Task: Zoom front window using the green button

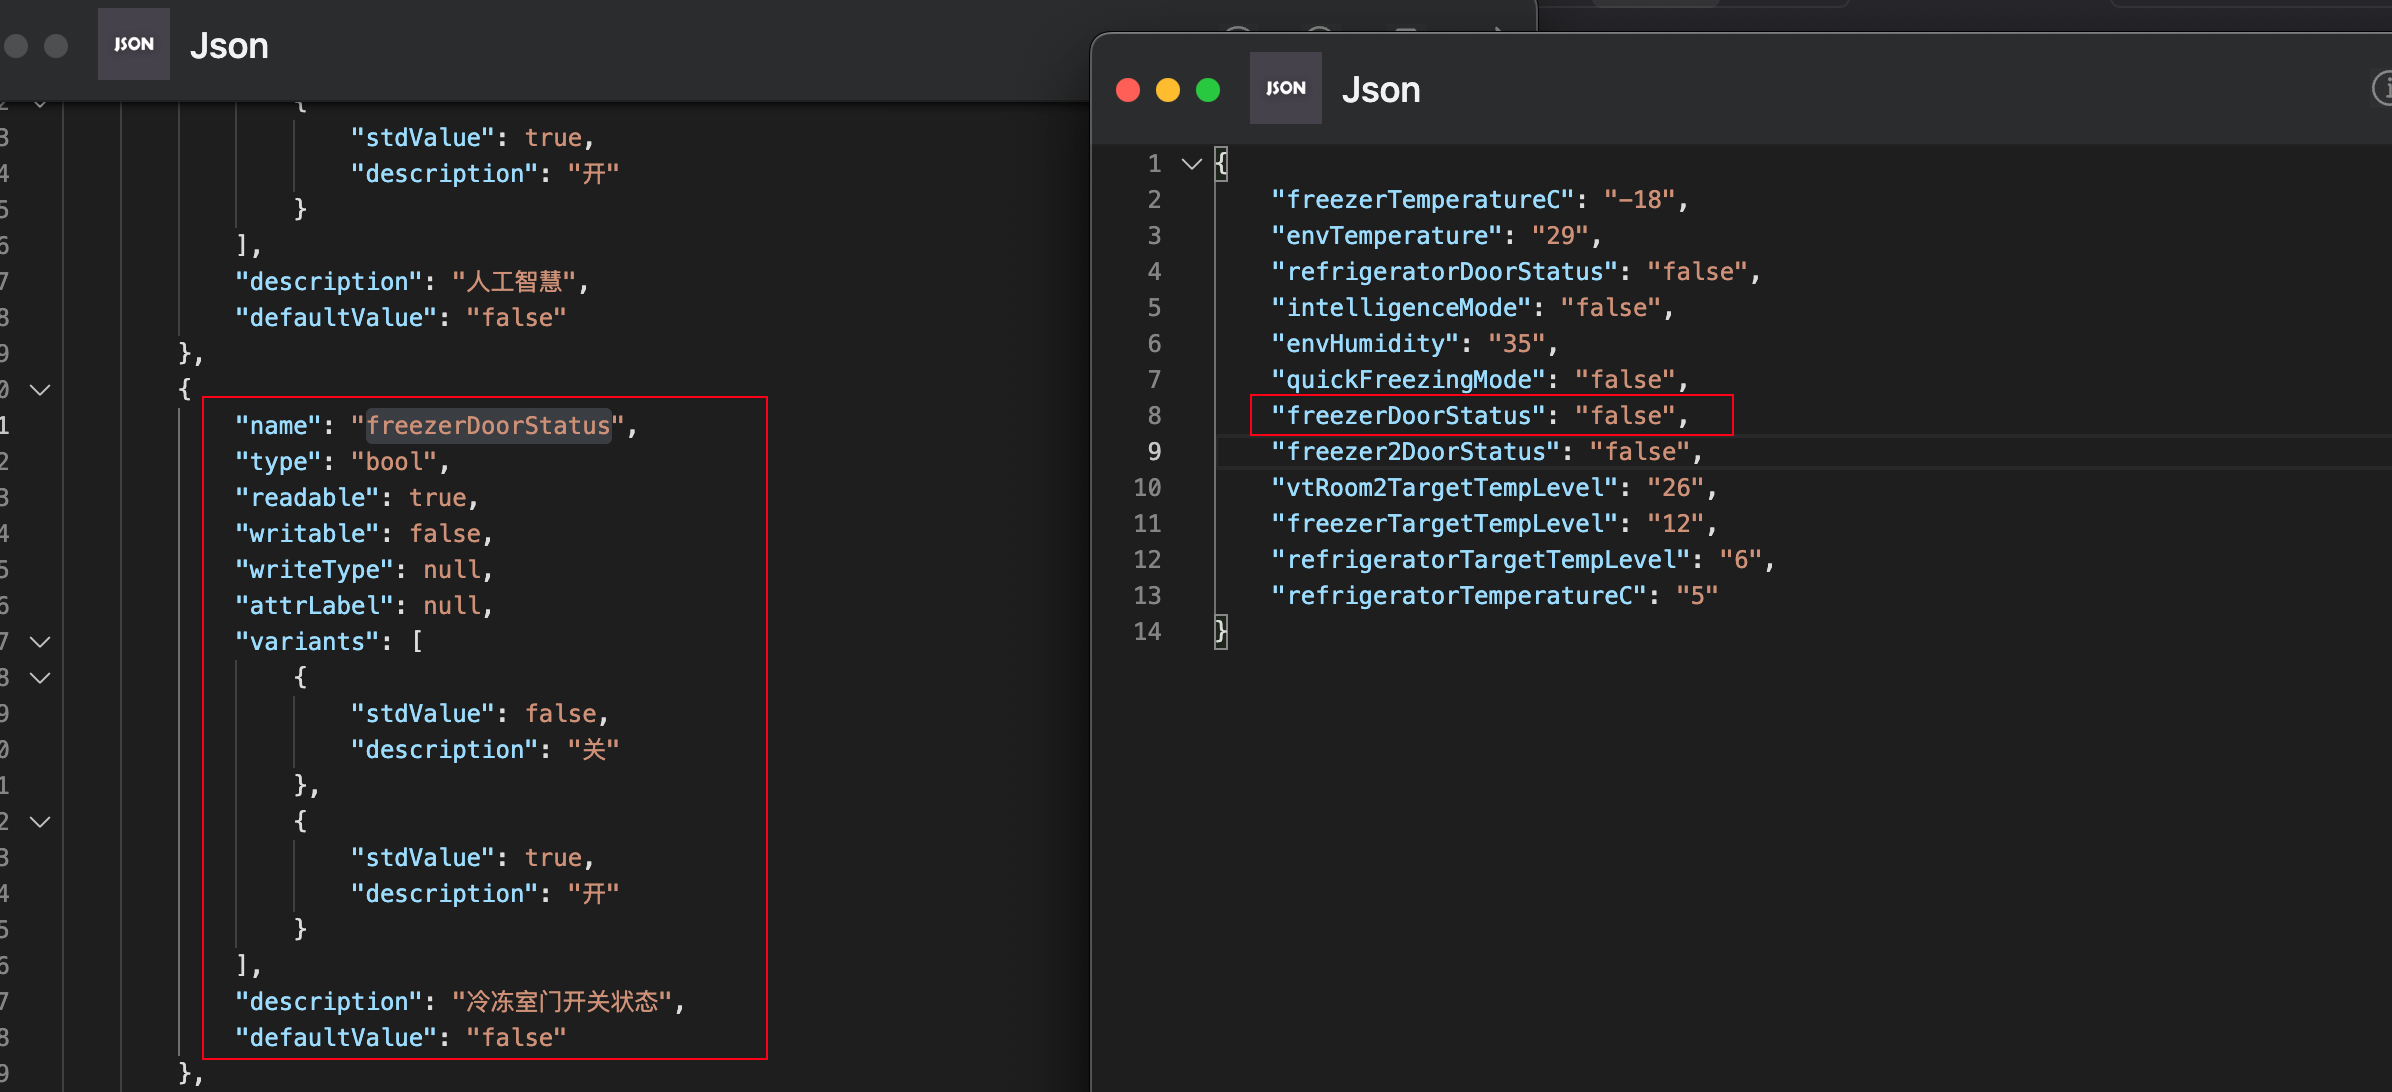Action: tap(1208, 90)
